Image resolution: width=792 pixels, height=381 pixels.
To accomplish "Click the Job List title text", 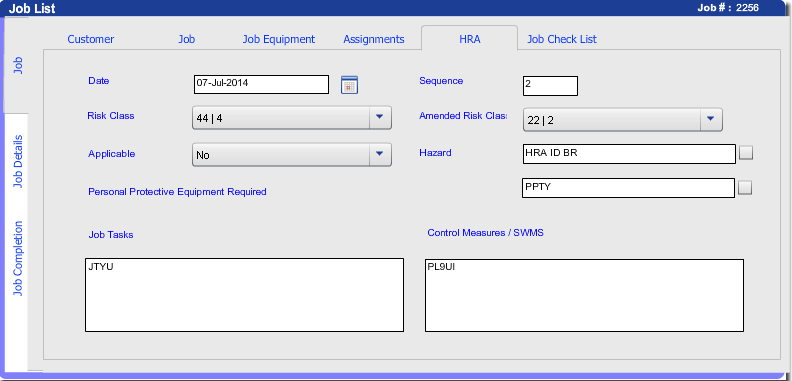I will coord(32,8).
